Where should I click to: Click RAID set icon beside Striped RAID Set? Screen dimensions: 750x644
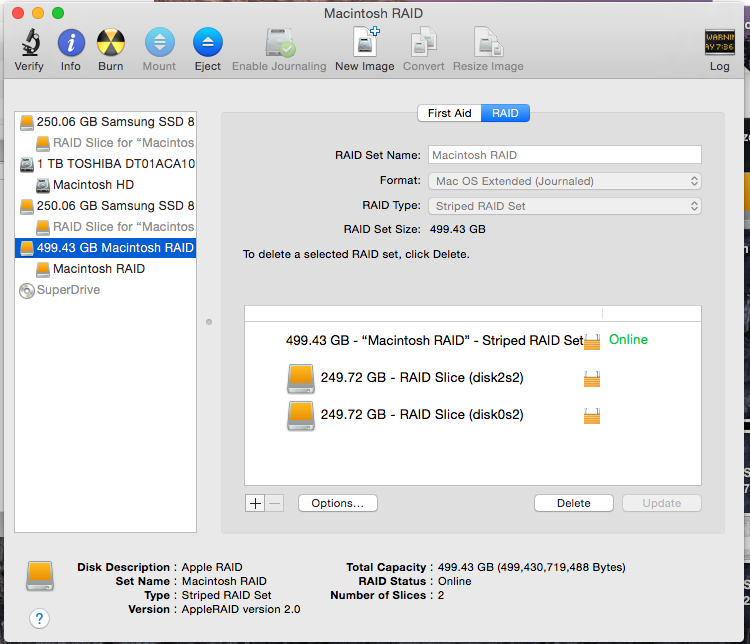pos(592,342)
